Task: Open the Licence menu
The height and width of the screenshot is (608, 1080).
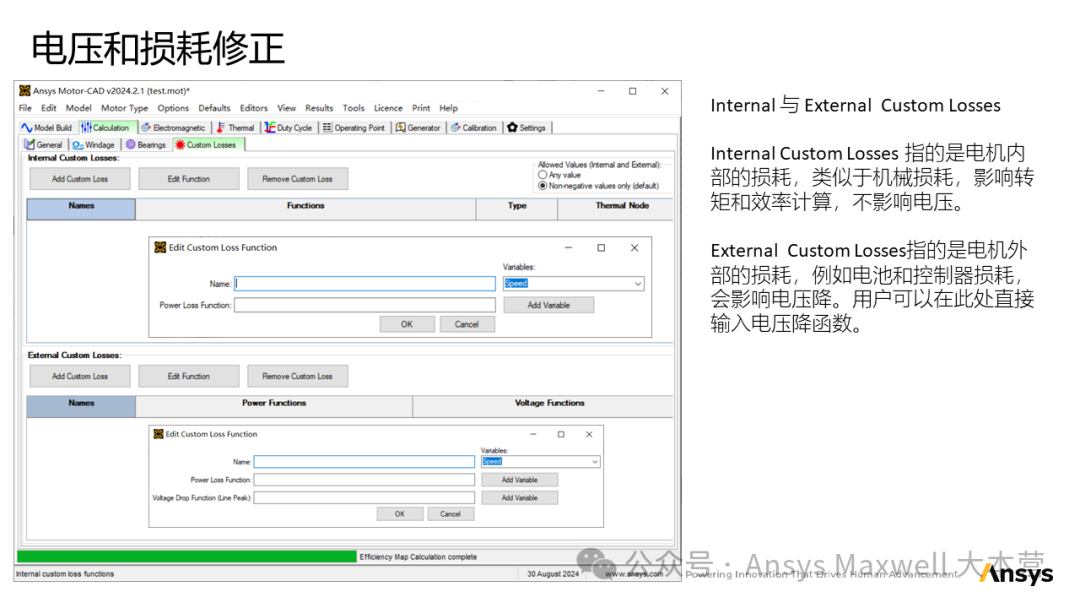Action: point(388,108)
